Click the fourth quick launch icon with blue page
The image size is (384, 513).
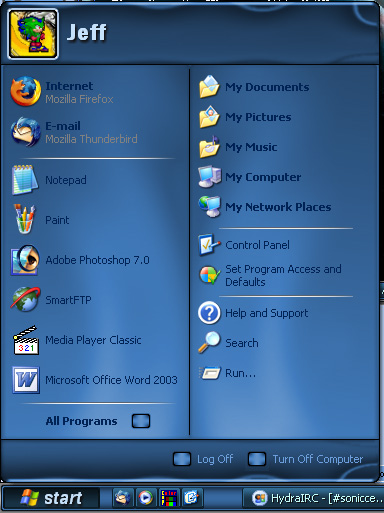click(192, 498)
